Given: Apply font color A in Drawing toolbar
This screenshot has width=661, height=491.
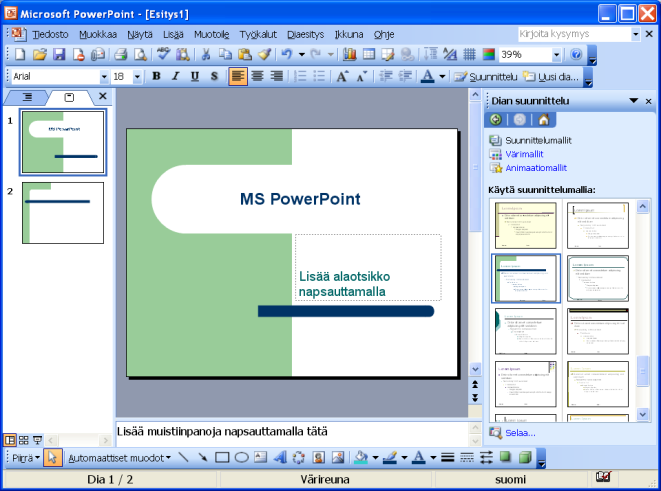Looking at the screenshot, I should point(419,457).
